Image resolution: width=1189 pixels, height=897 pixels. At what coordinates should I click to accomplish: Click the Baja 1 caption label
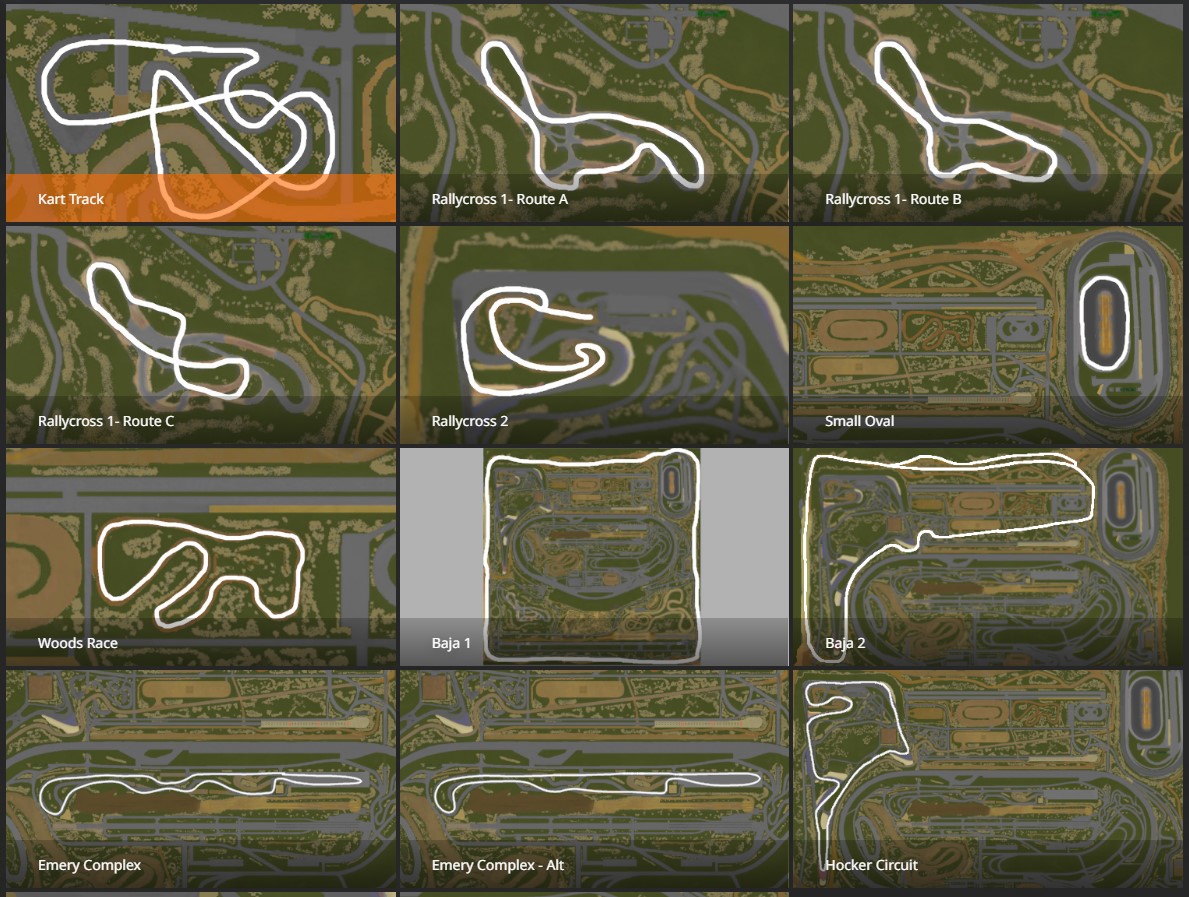point(450,643)
